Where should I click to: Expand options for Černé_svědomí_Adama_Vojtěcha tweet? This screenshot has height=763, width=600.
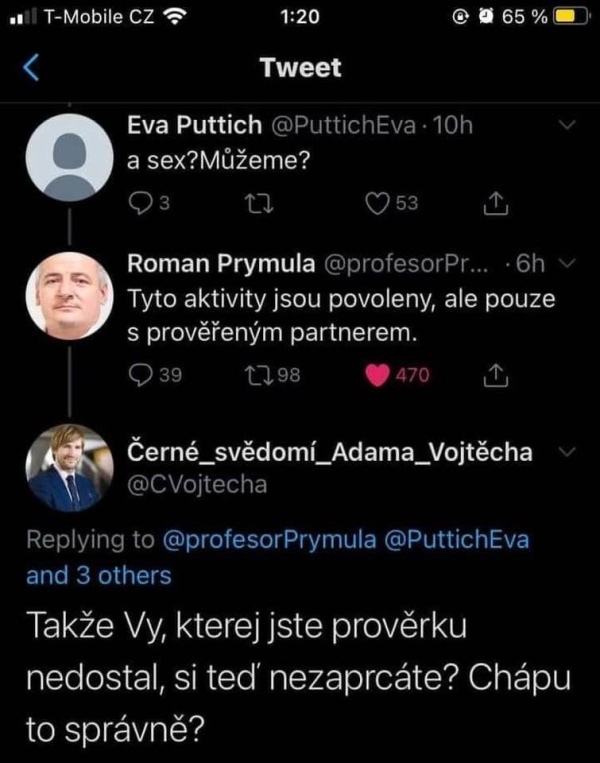(x=566, y=452)
